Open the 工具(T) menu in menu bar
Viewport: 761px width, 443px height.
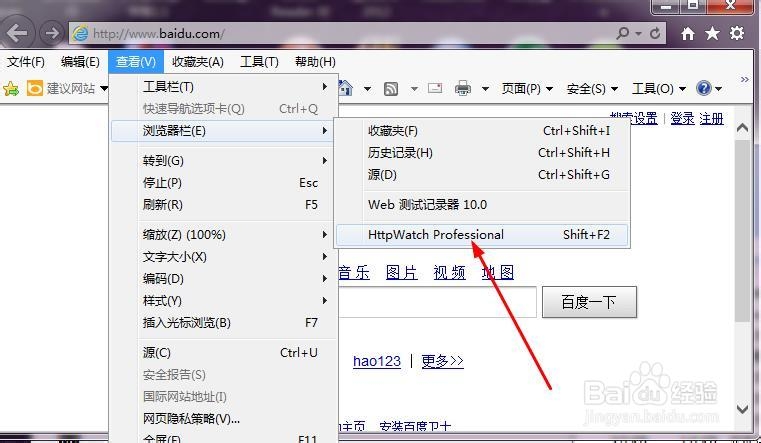coord(259,62)
